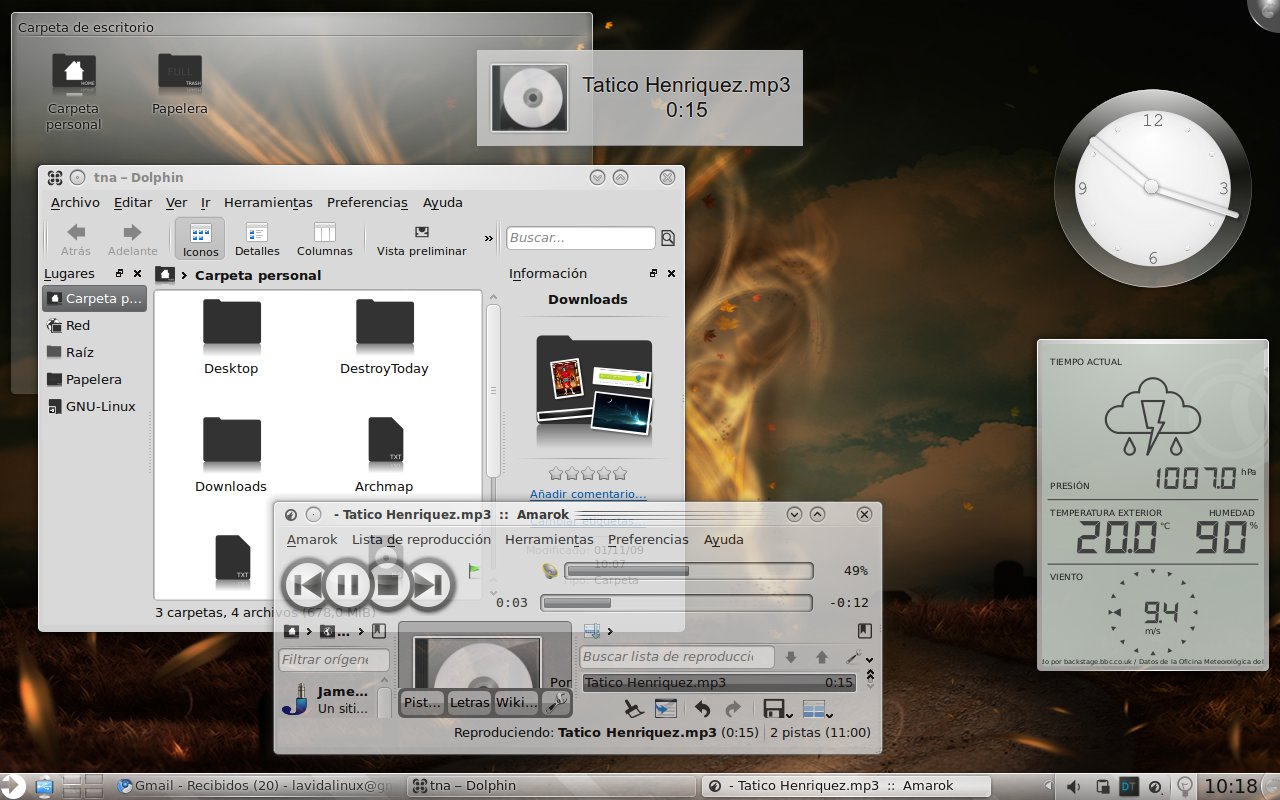Select GNU-Linux in Dolphin Lugares panel
The image size is (1280, 800).
click(94, 406)
